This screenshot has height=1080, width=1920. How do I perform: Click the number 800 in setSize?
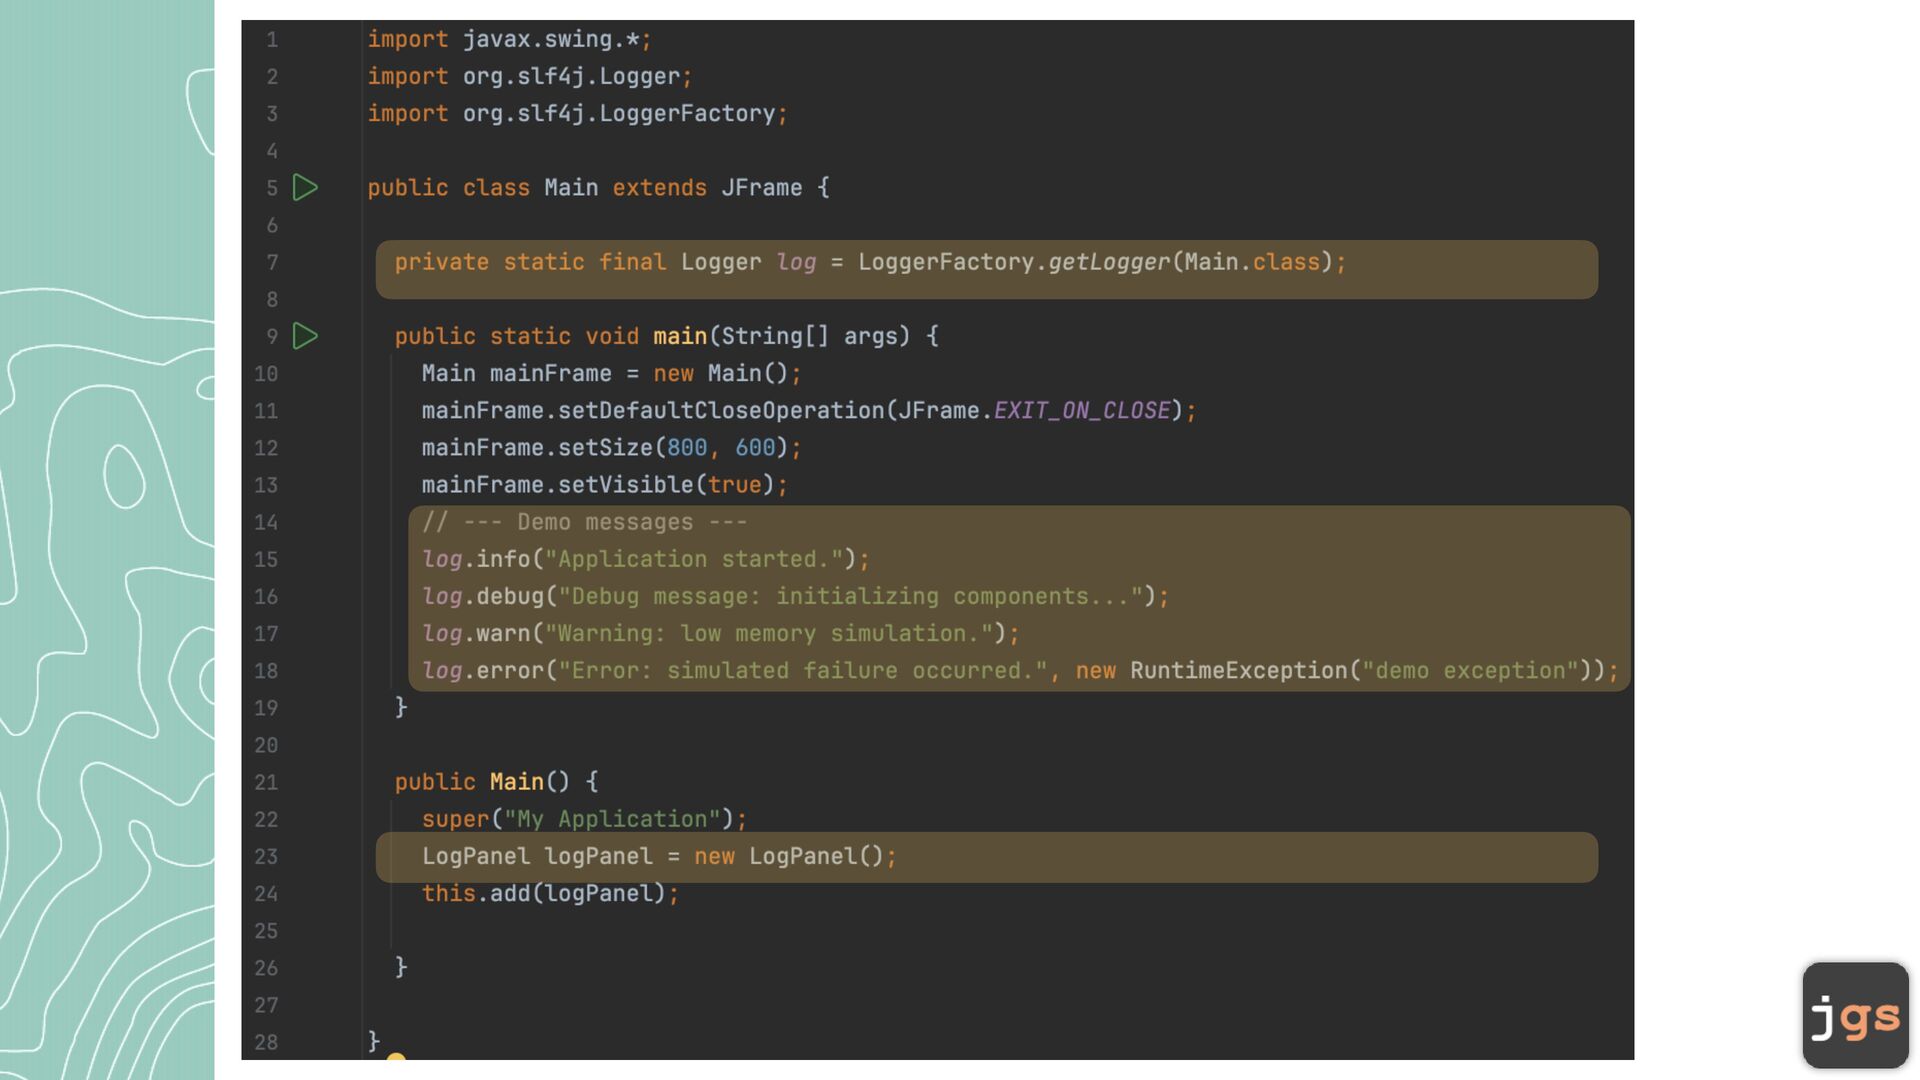687,447
